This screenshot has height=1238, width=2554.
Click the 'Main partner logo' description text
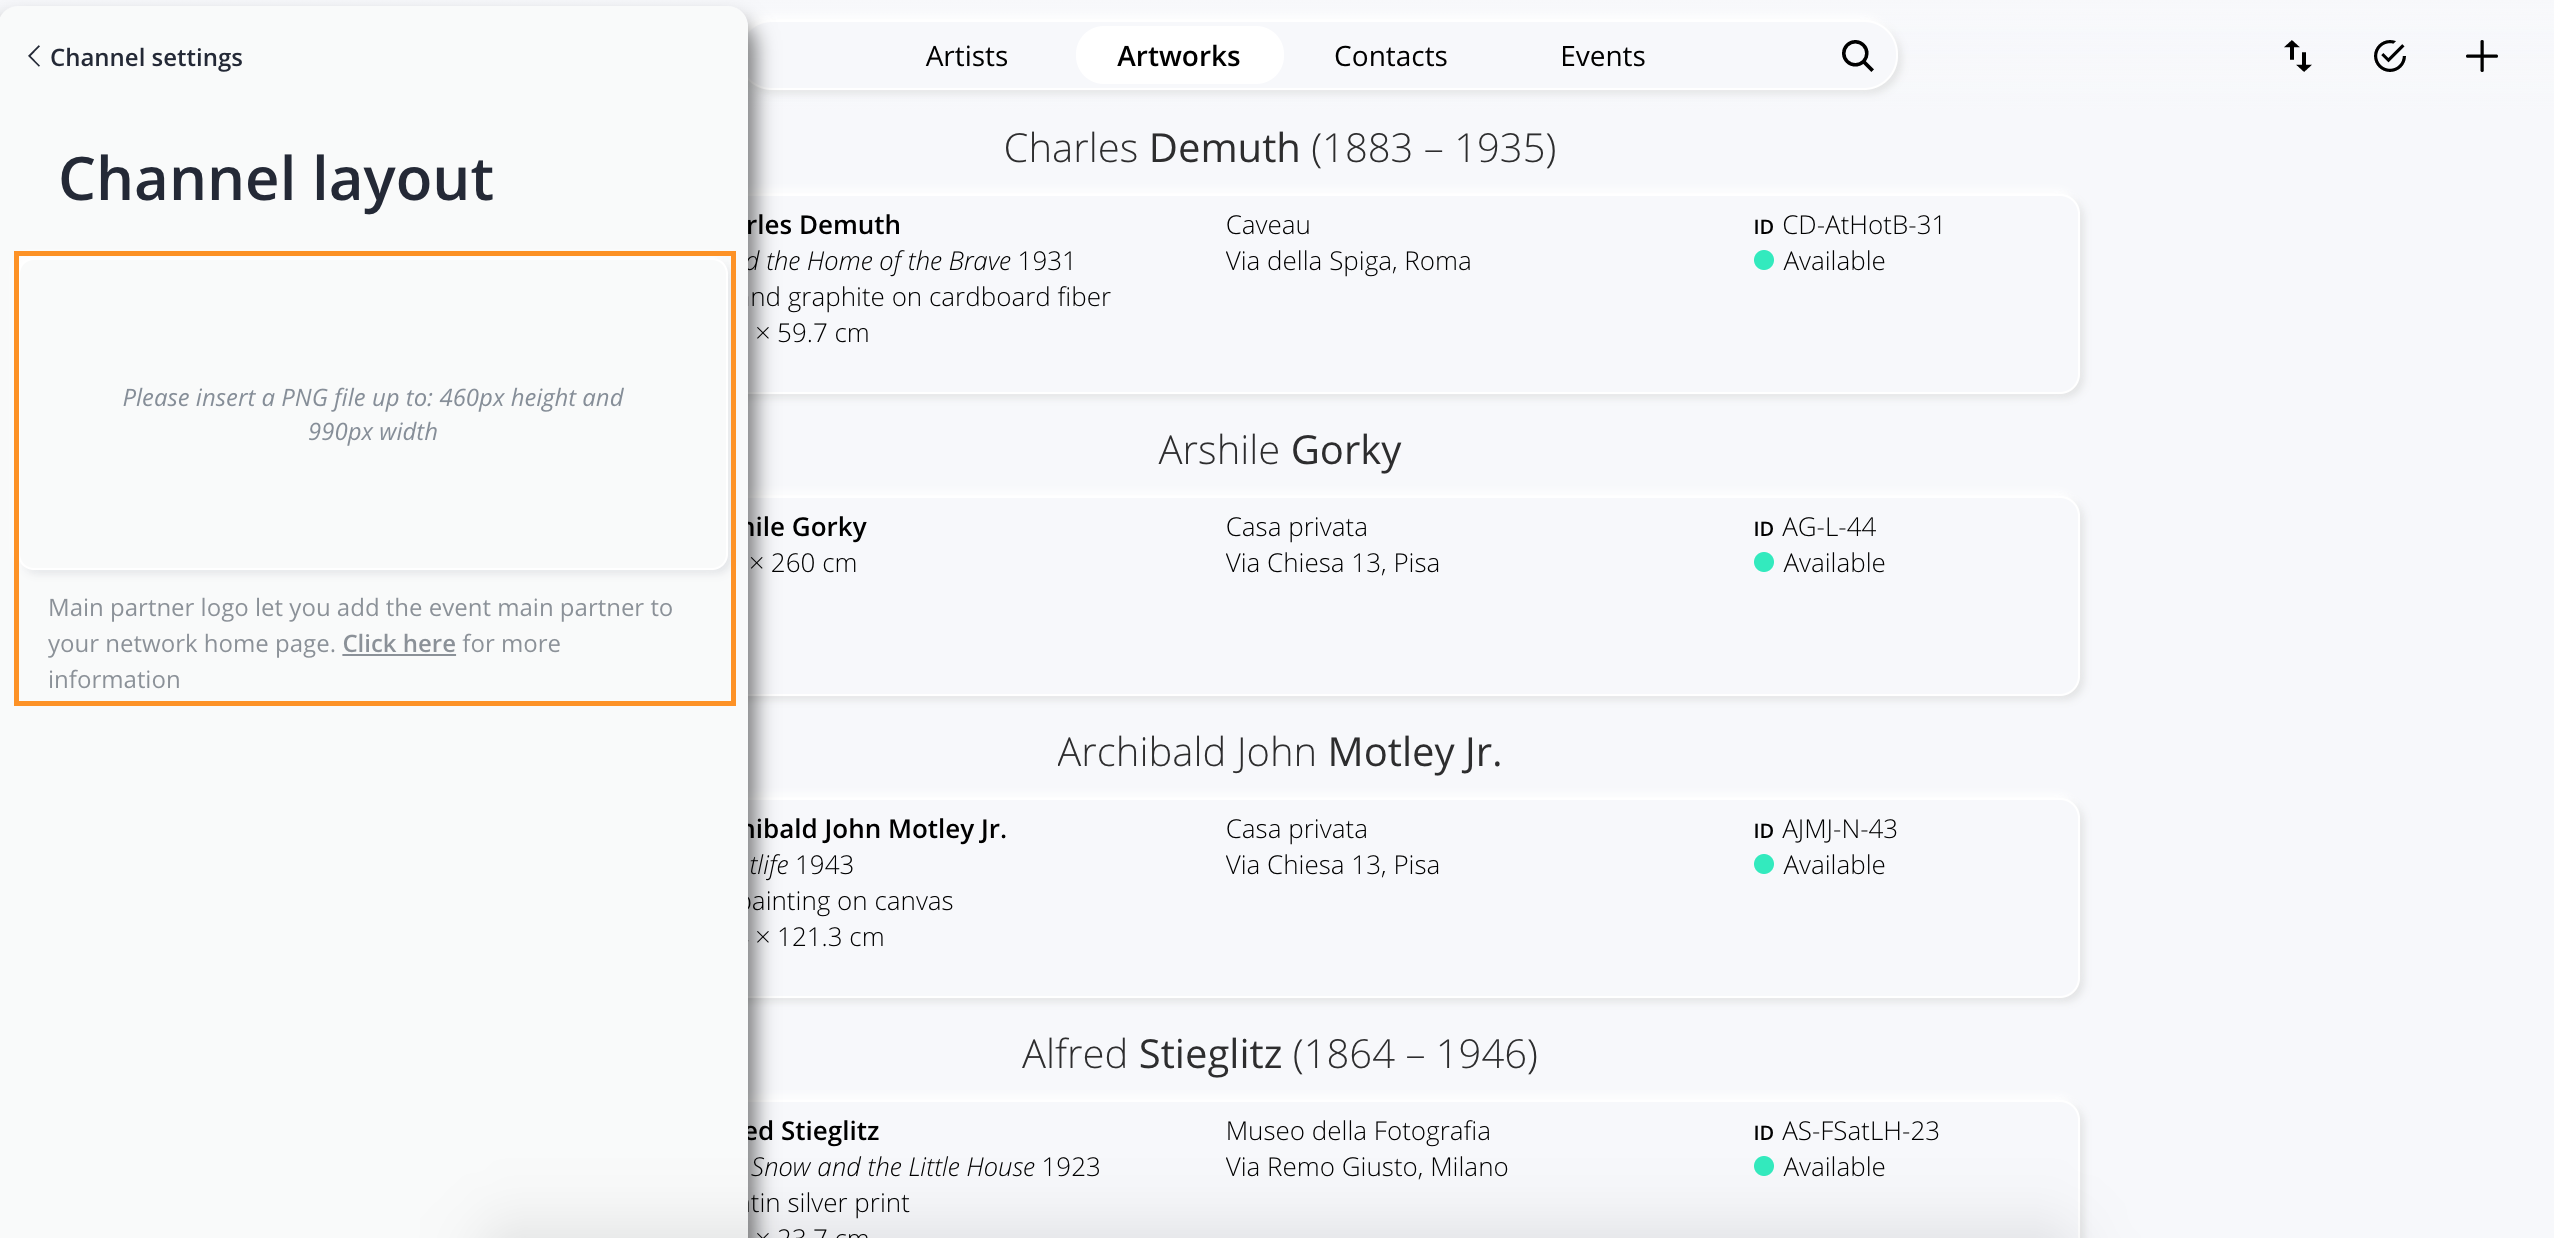(360, 643)
